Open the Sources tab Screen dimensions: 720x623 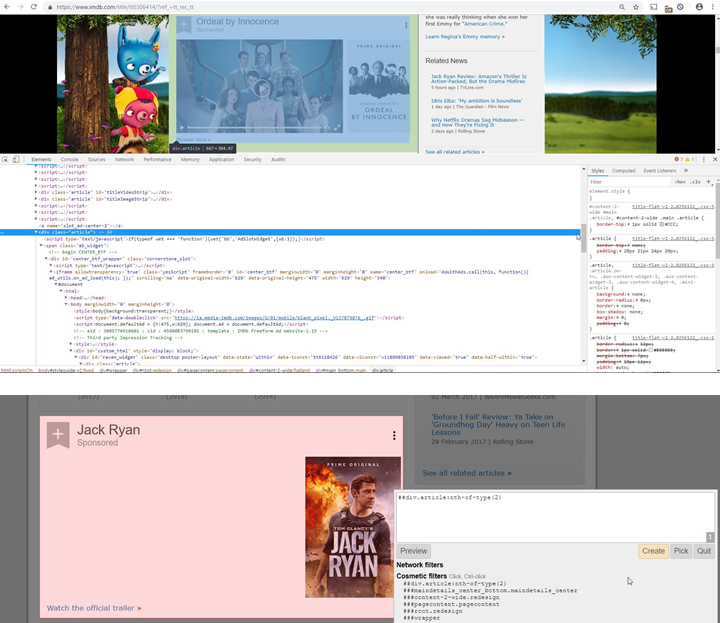[97, 159]
